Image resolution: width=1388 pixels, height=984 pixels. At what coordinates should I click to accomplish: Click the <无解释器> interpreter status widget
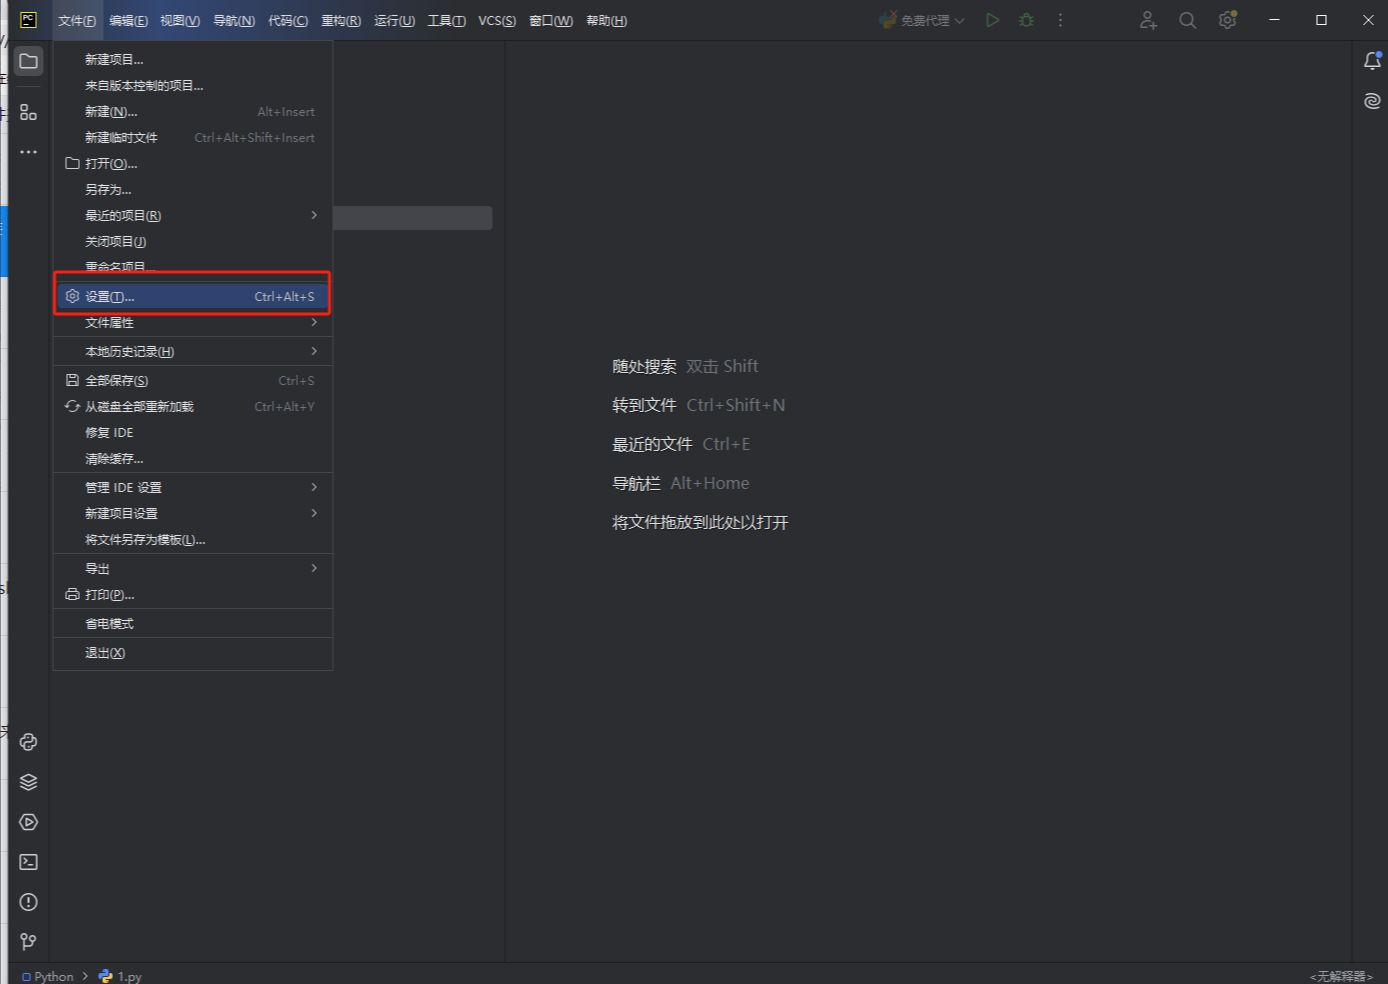point(1341,976)
